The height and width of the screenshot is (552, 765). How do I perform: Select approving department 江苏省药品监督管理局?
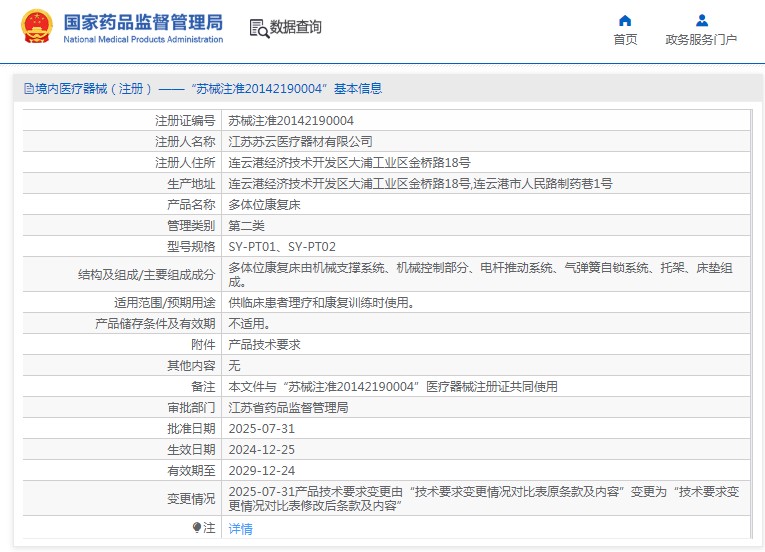[288, 408]
